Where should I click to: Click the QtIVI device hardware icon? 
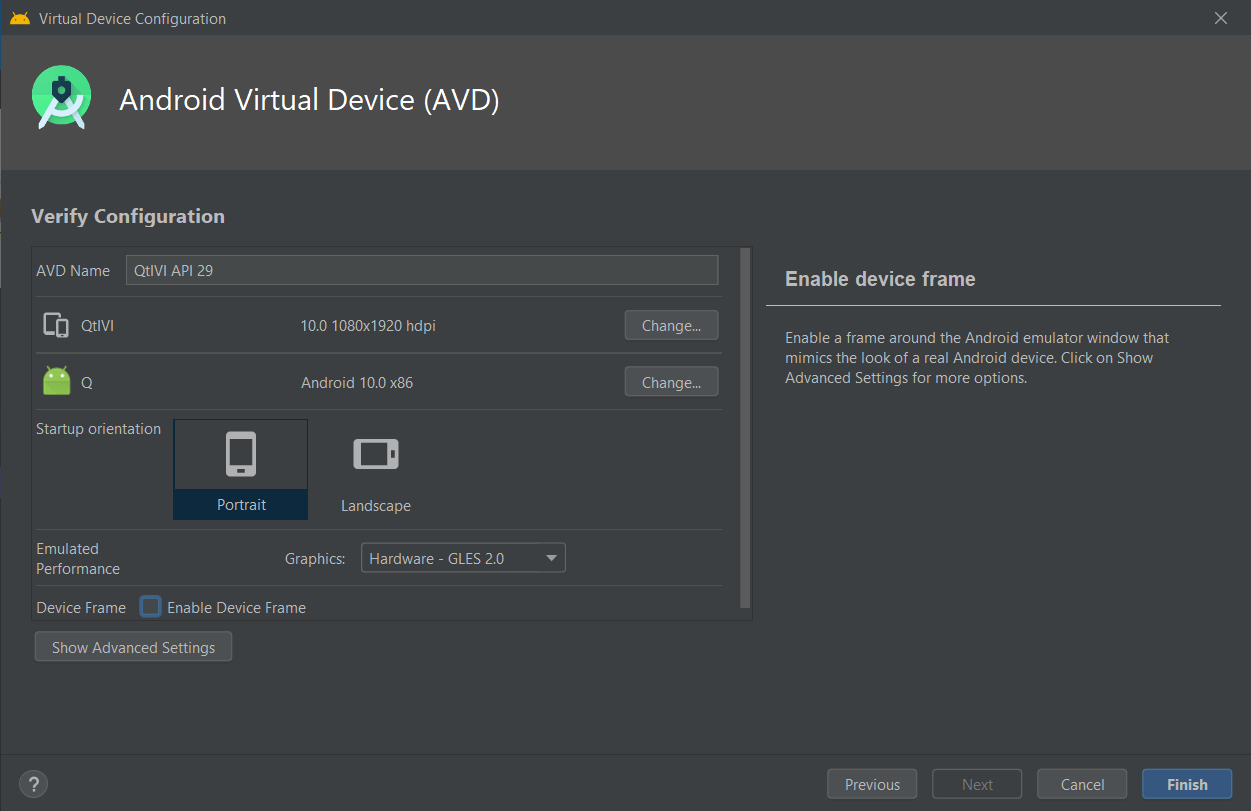(56, 325)
